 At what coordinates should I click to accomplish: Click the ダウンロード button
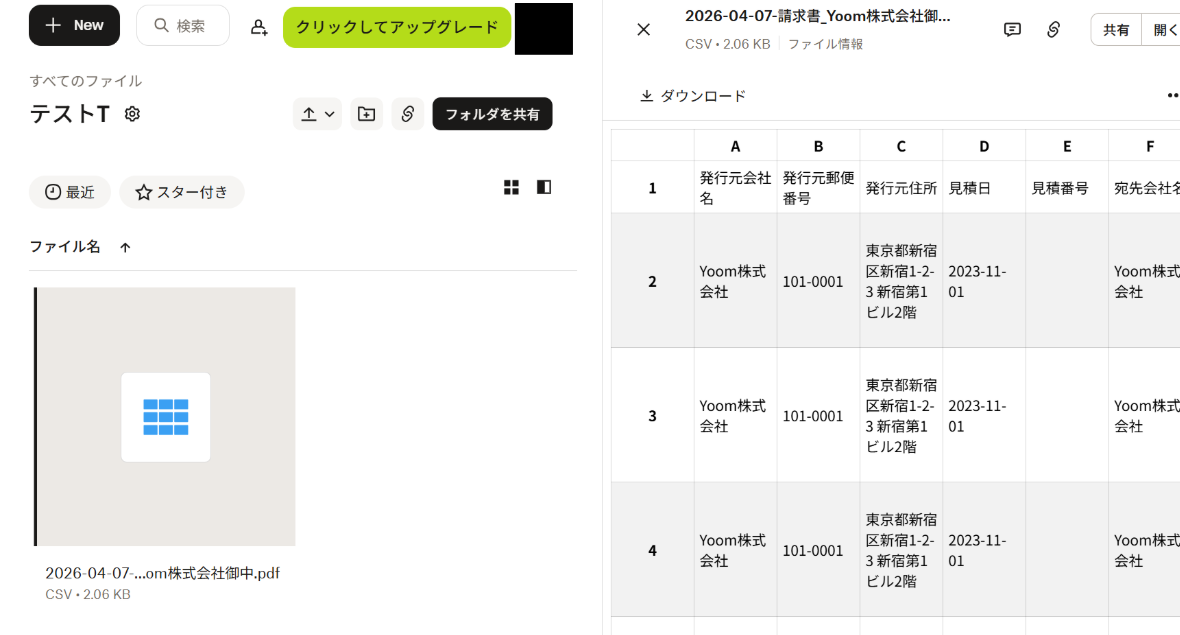pyautogui.click(x=693, y=96)
